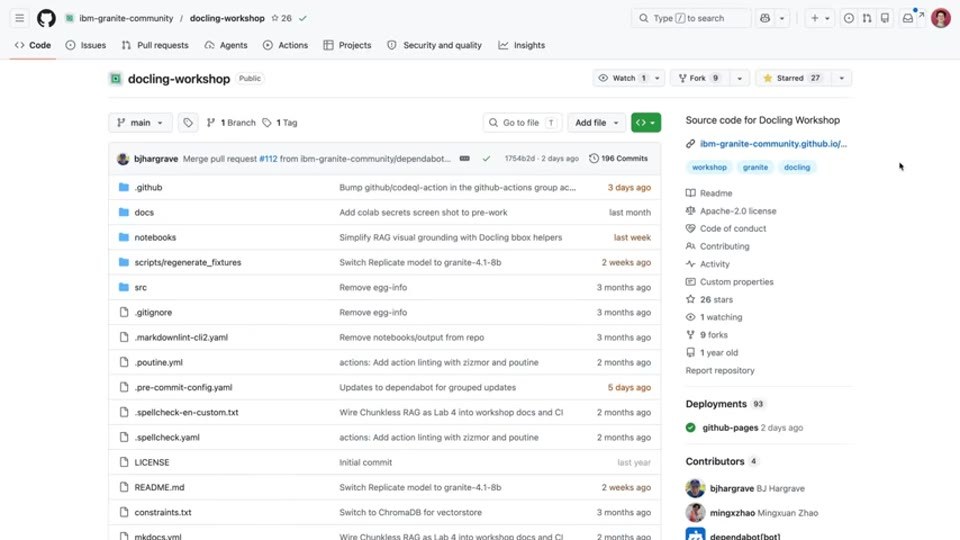This screenshot has height=540, width=960.
Task: Click the Go to file search field
Action: click(522, 122)
